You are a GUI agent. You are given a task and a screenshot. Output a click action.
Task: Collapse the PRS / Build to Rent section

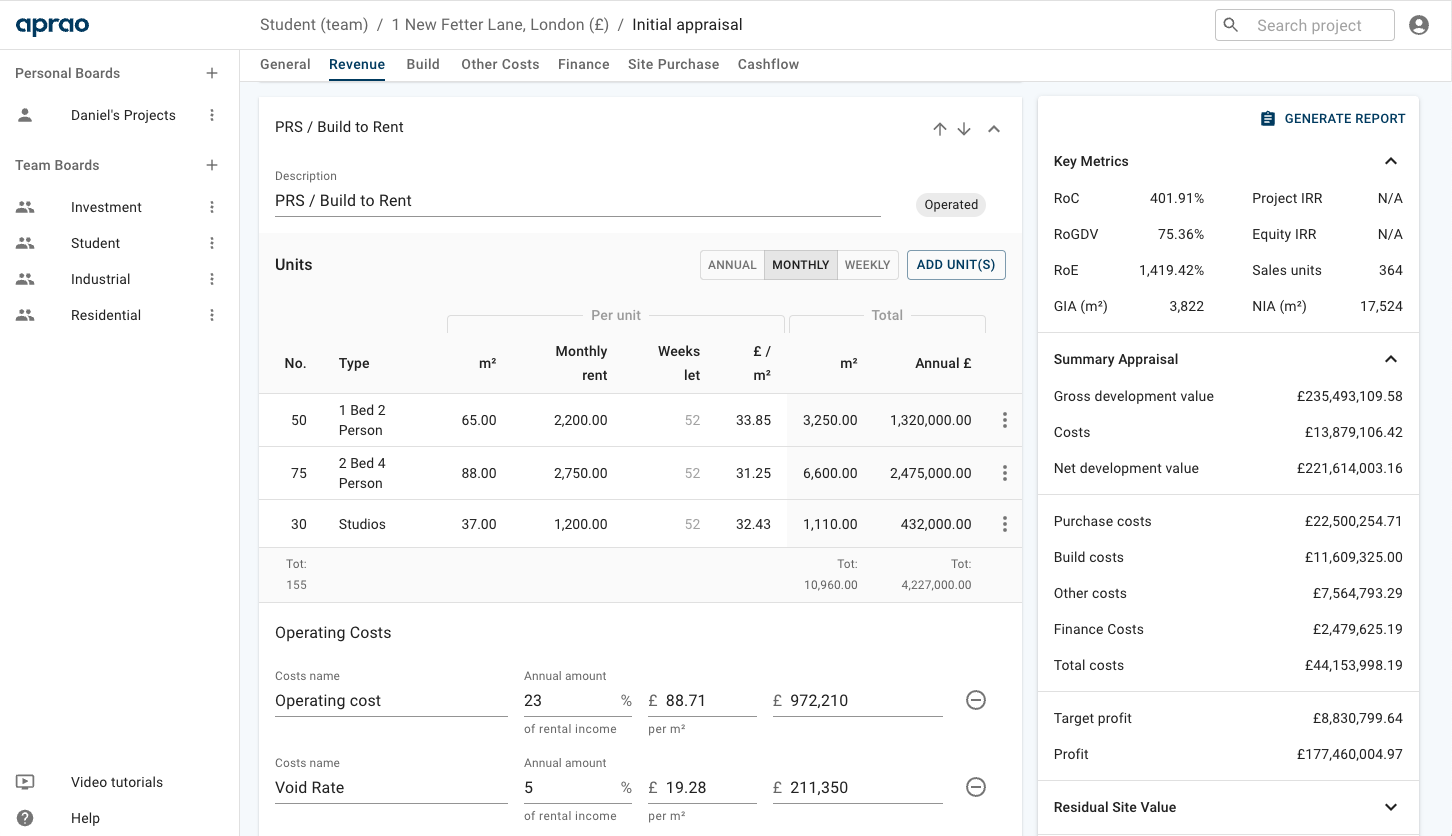pos(994,129)
